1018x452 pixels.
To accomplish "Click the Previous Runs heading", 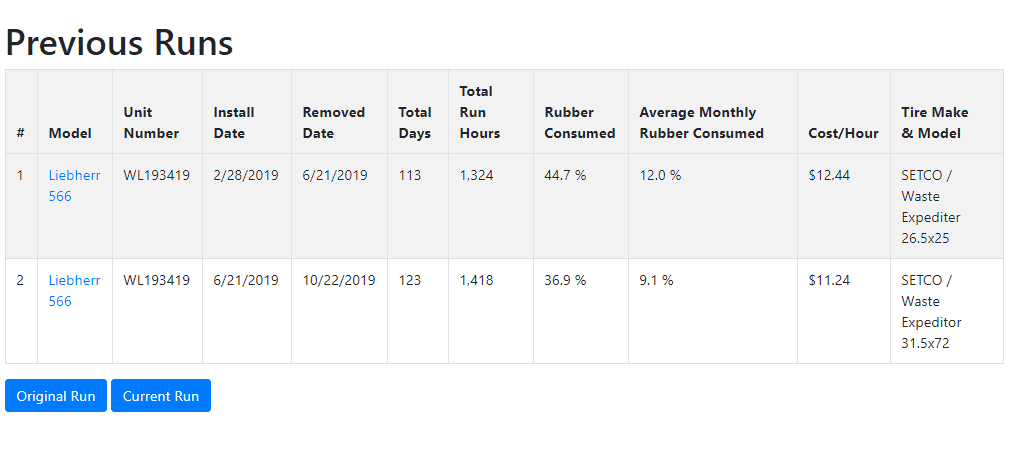I will [x=119, y=42].
